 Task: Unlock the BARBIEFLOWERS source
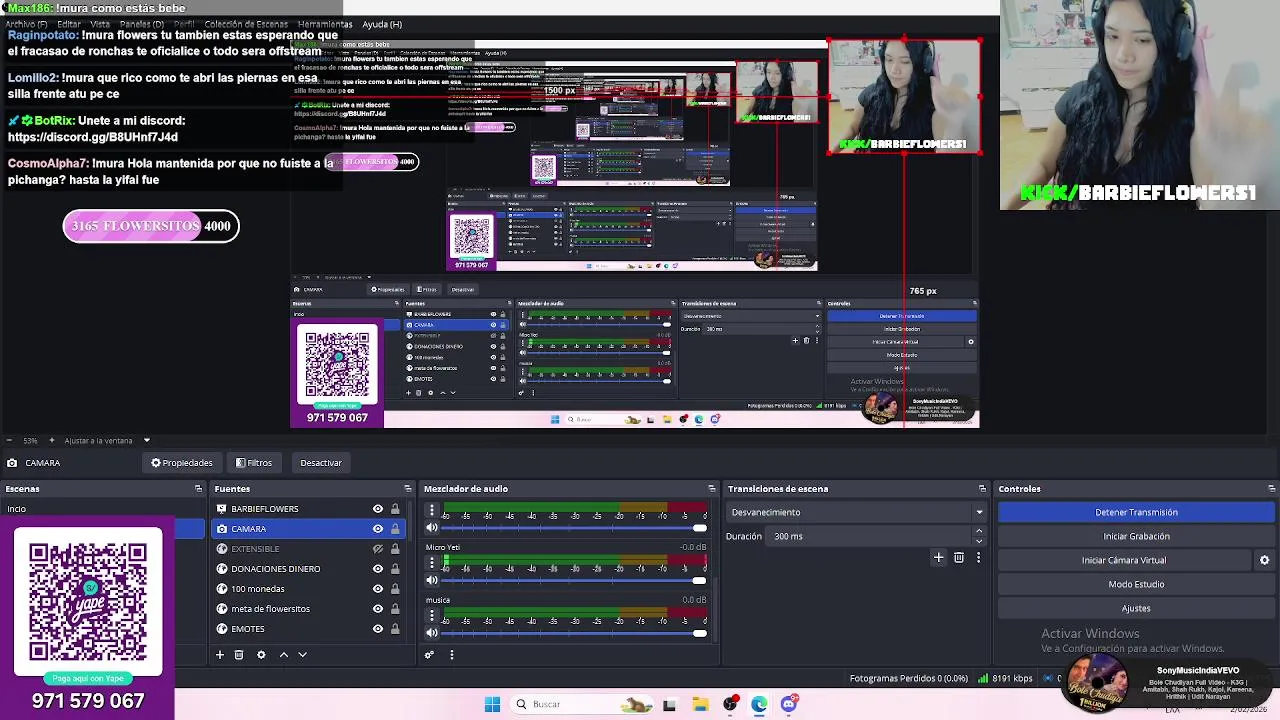(395, 509)
